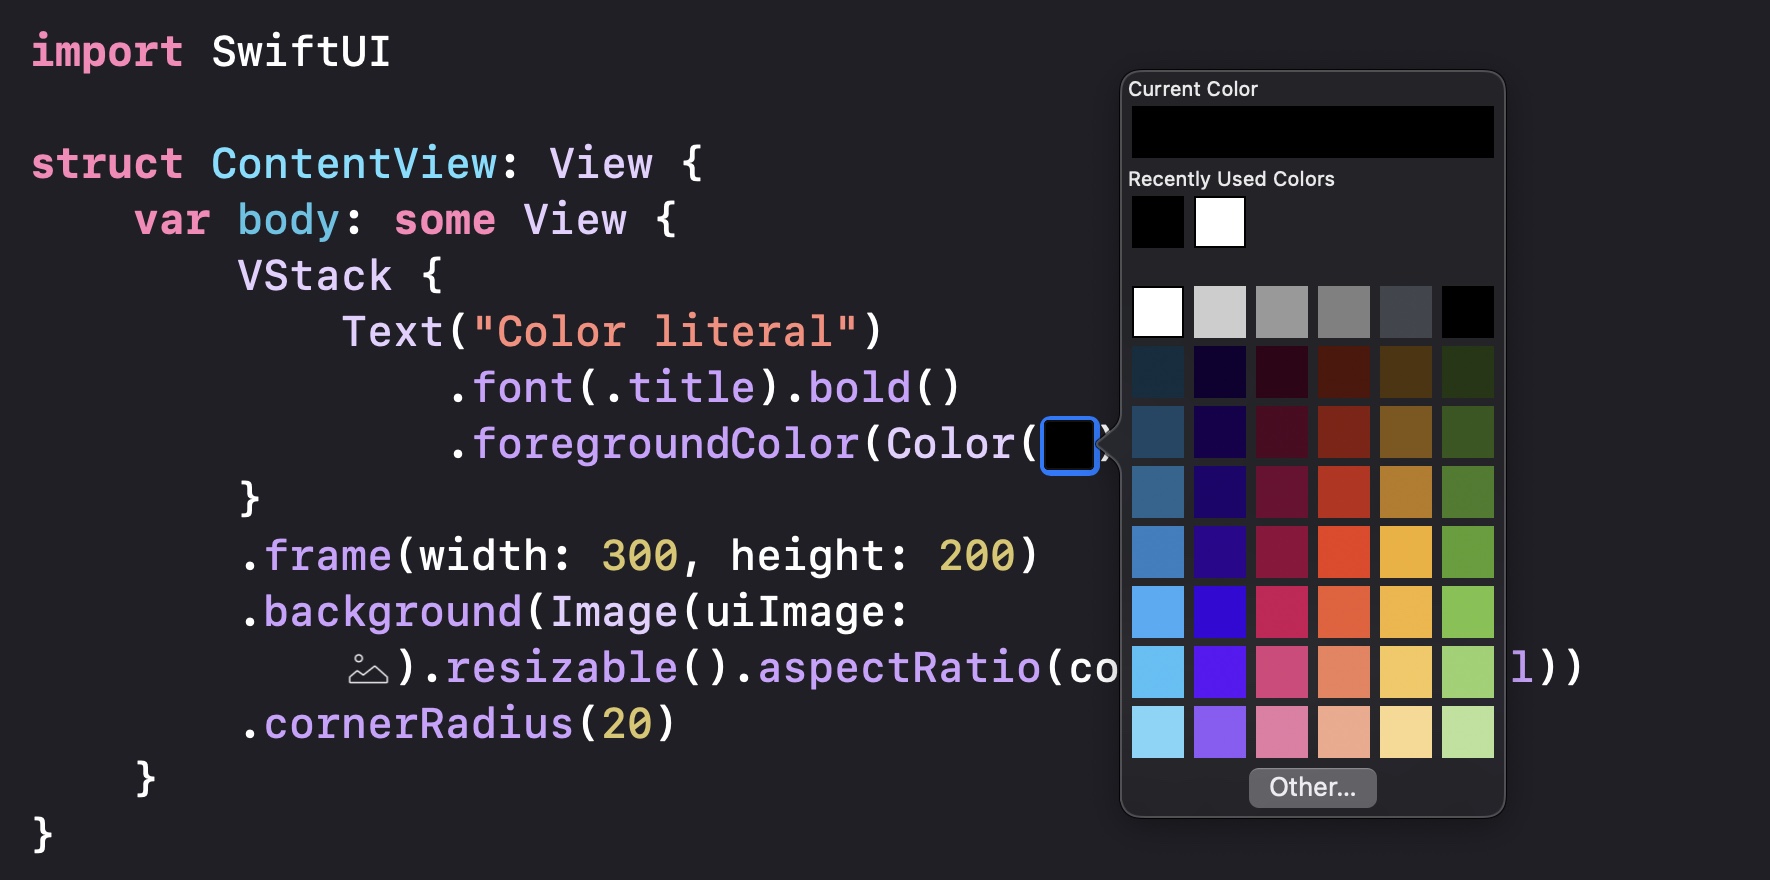Click the 'struct' keyword

click(107, 164)
